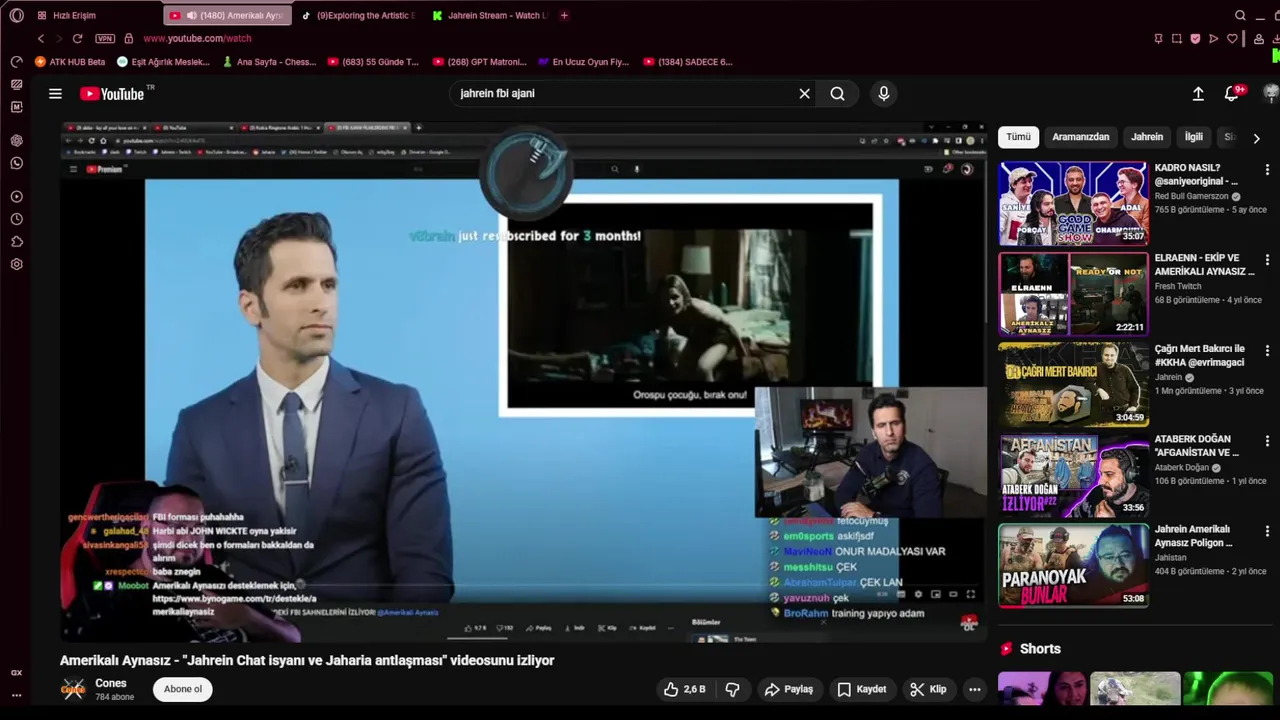Open GX Control speedometer icon in sidebar
This screenshot has height=720, width=1280.
(x=16, y=61)
